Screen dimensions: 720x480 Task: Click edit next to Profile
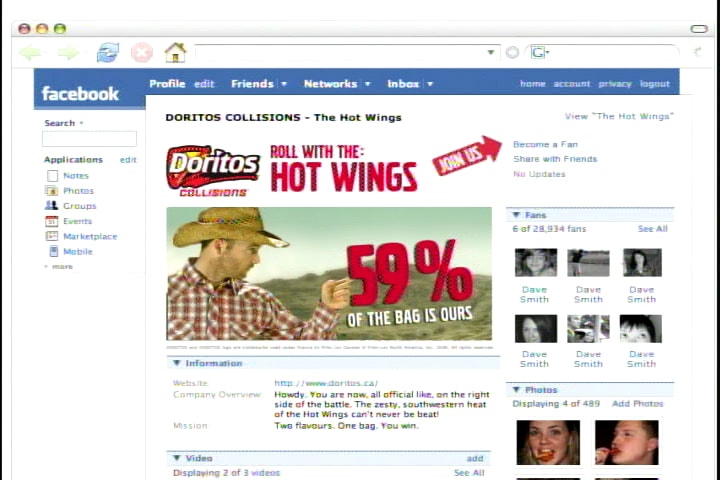click(204, 84)
